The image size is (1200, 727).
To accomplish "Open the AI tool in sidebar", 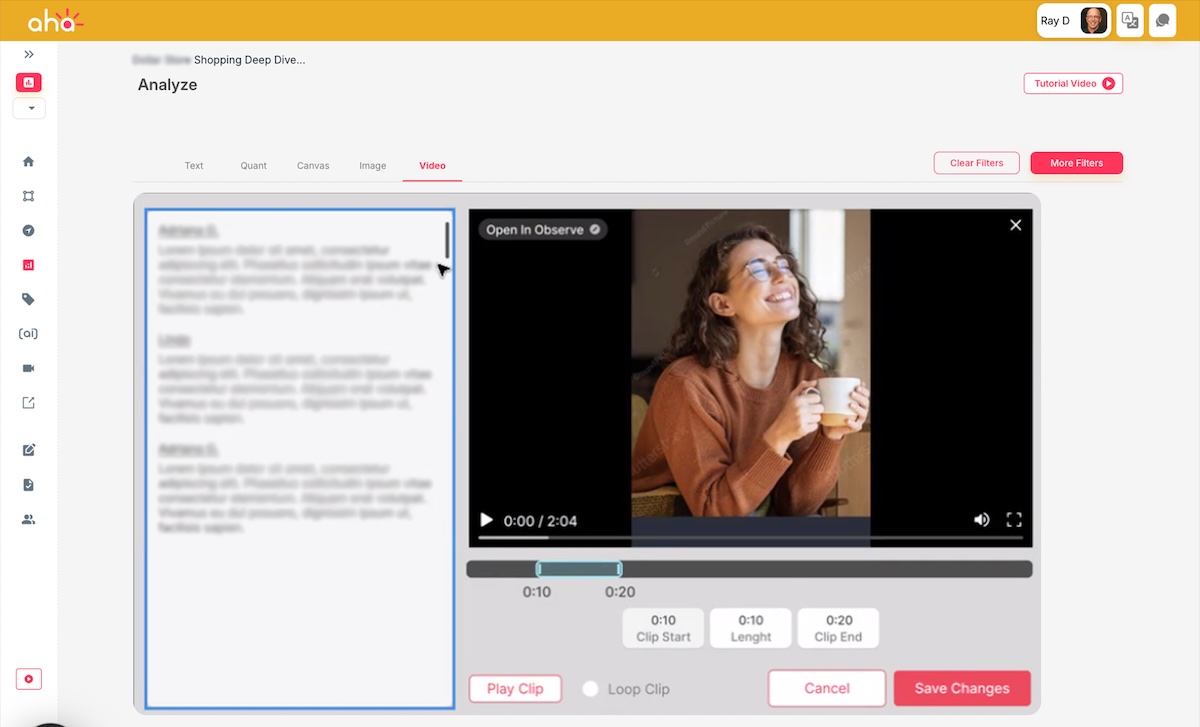I will pyautogui.click(x=28, y=334).
